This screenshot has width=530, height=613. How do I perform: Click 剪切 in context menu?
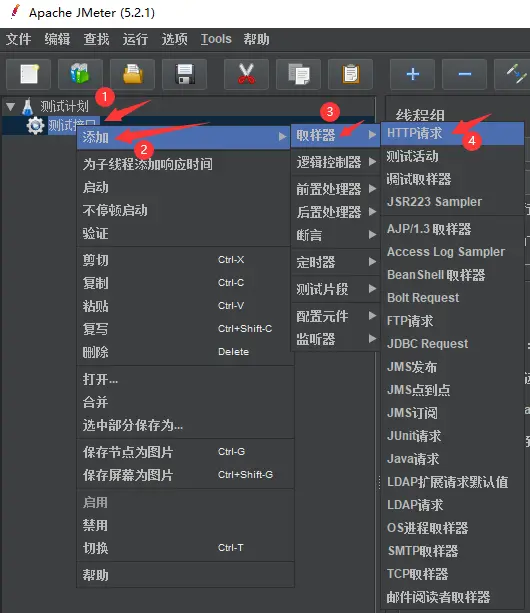click(x=185, y=260)
